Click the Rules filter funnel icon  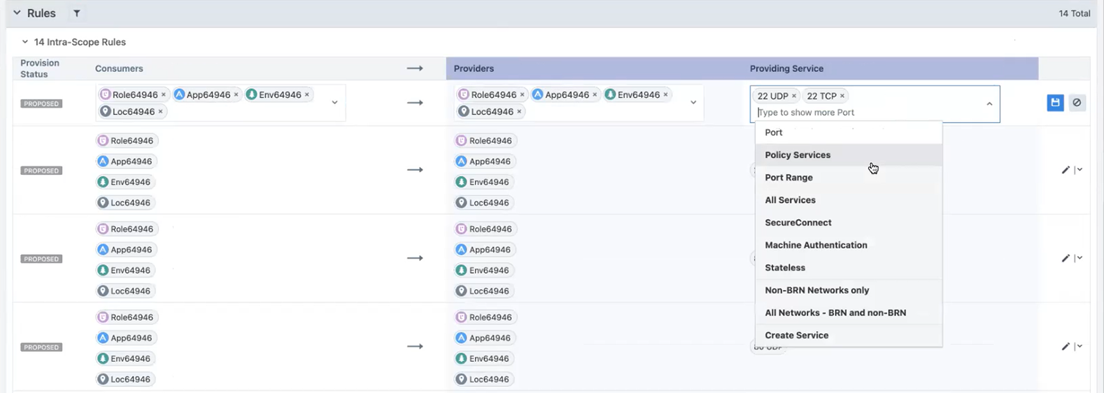coord(77,13)
